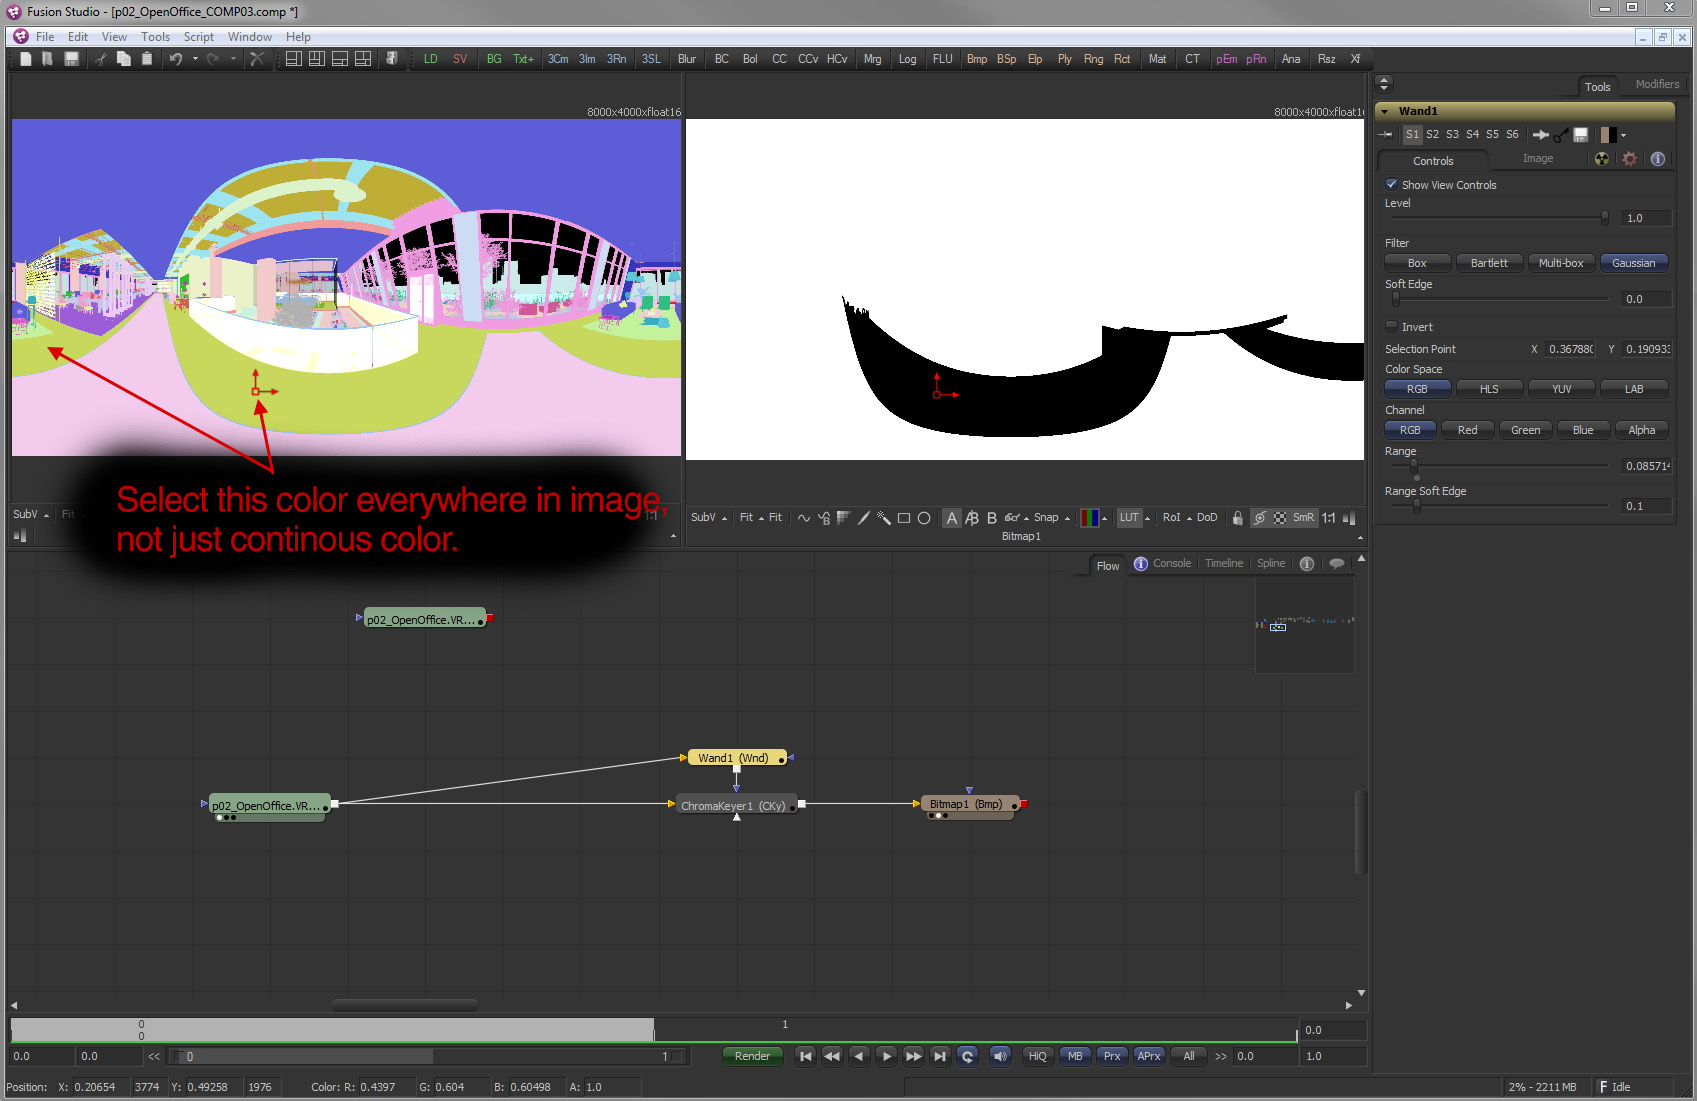
Task: Open the Window menu
Action: tap(249, 37)
